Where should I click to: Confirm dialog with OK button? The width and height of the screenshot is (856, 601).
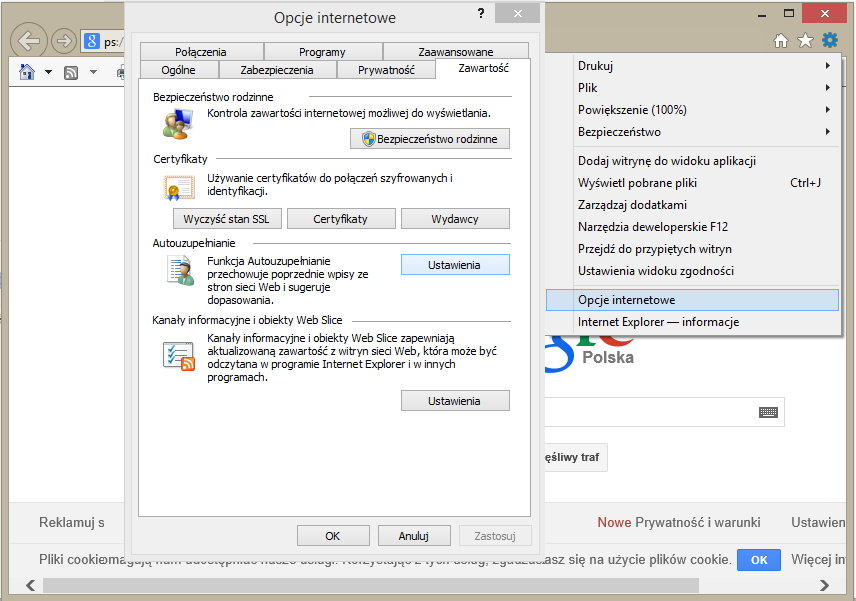[333, 536]
